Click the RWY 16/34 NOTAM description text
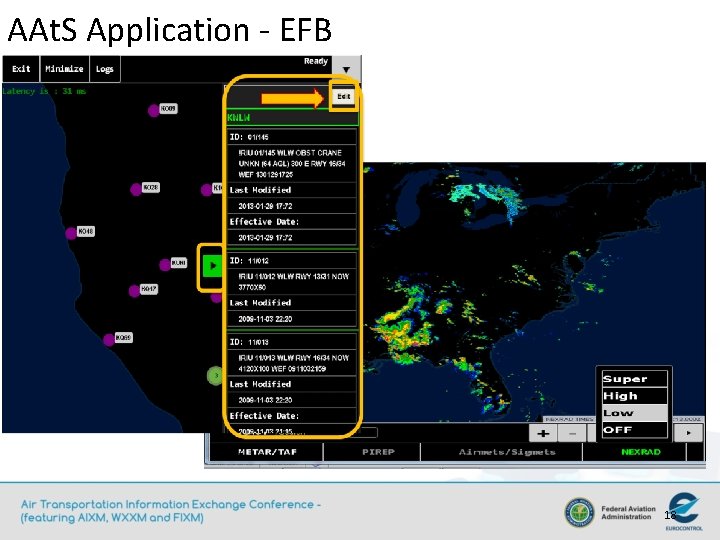Viewport: 720px width, 540px height. click(292, 363)
